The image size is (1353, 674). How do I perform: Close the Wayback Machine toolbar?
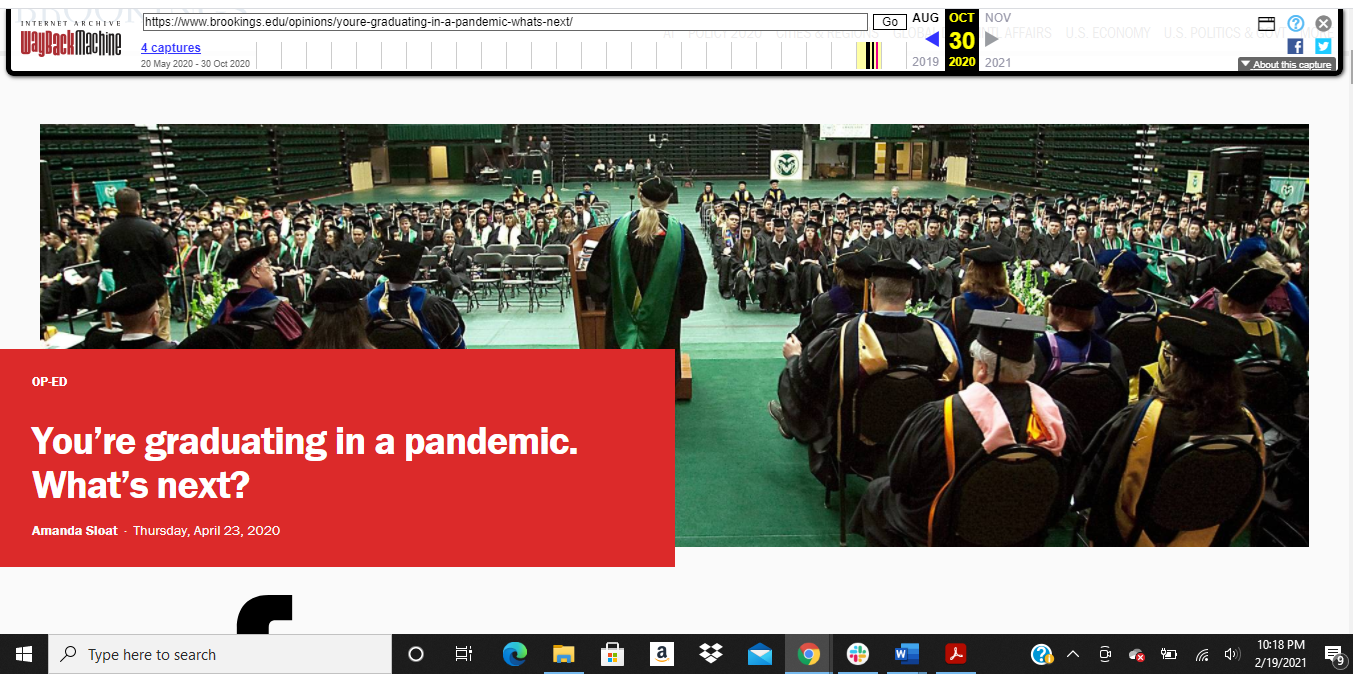pyautogui.click(x=1323, y=23)
